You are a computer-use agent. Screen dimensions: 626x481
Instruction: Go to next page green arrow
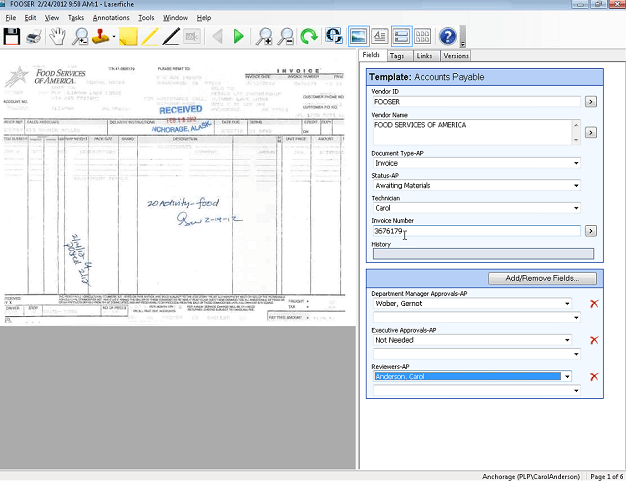pyautogui.click(x=238, y=37)
